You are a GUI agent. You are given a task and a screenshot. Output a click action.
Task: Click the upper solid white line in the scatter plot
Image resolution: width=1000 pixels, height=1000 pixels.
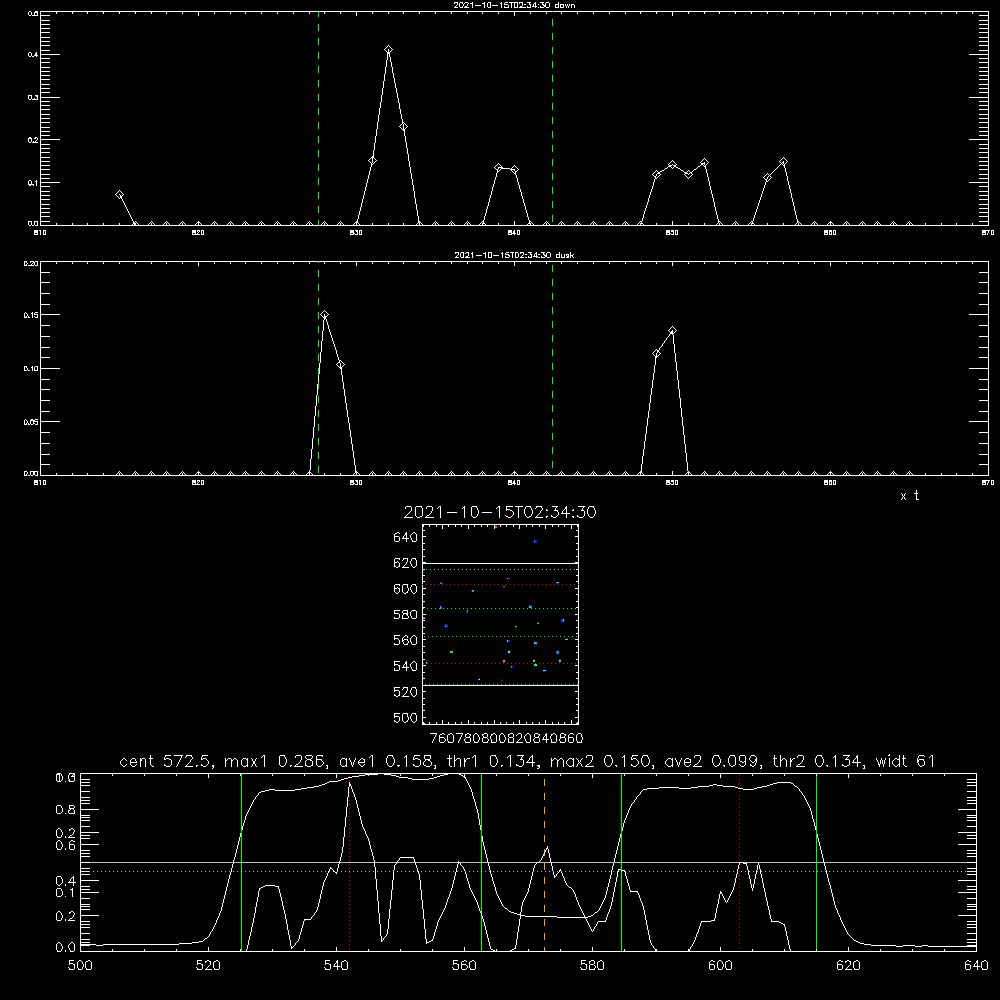(x=500, y=563)
